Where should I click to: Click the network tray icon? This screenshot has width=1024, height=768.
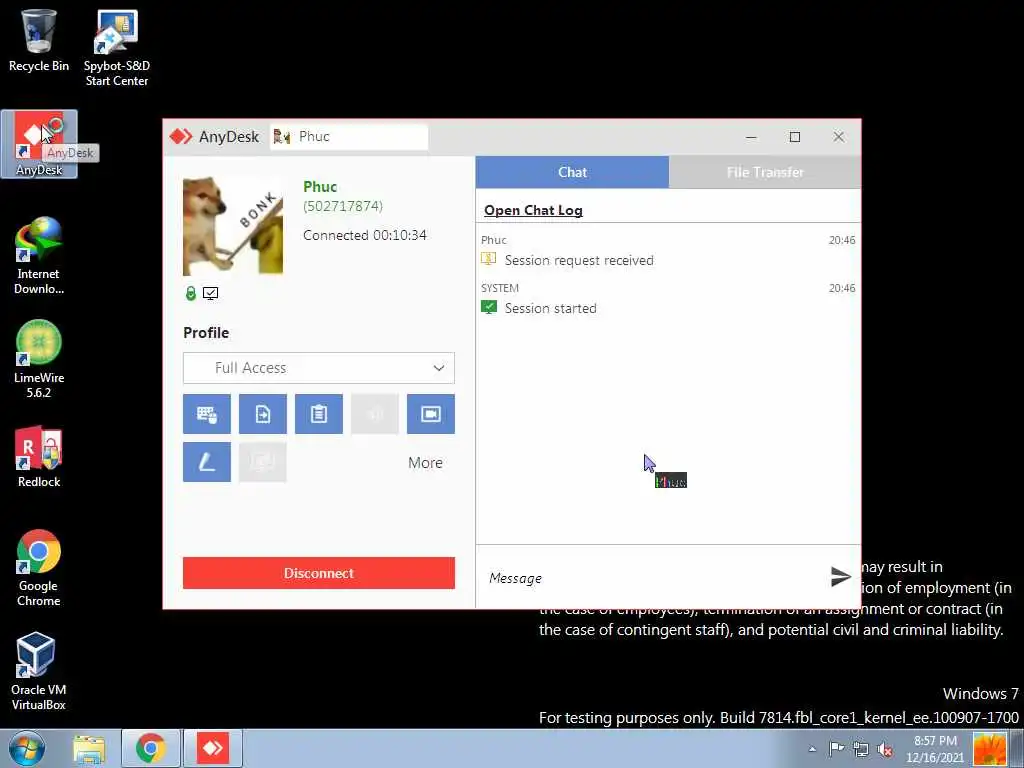click(861, 749)
